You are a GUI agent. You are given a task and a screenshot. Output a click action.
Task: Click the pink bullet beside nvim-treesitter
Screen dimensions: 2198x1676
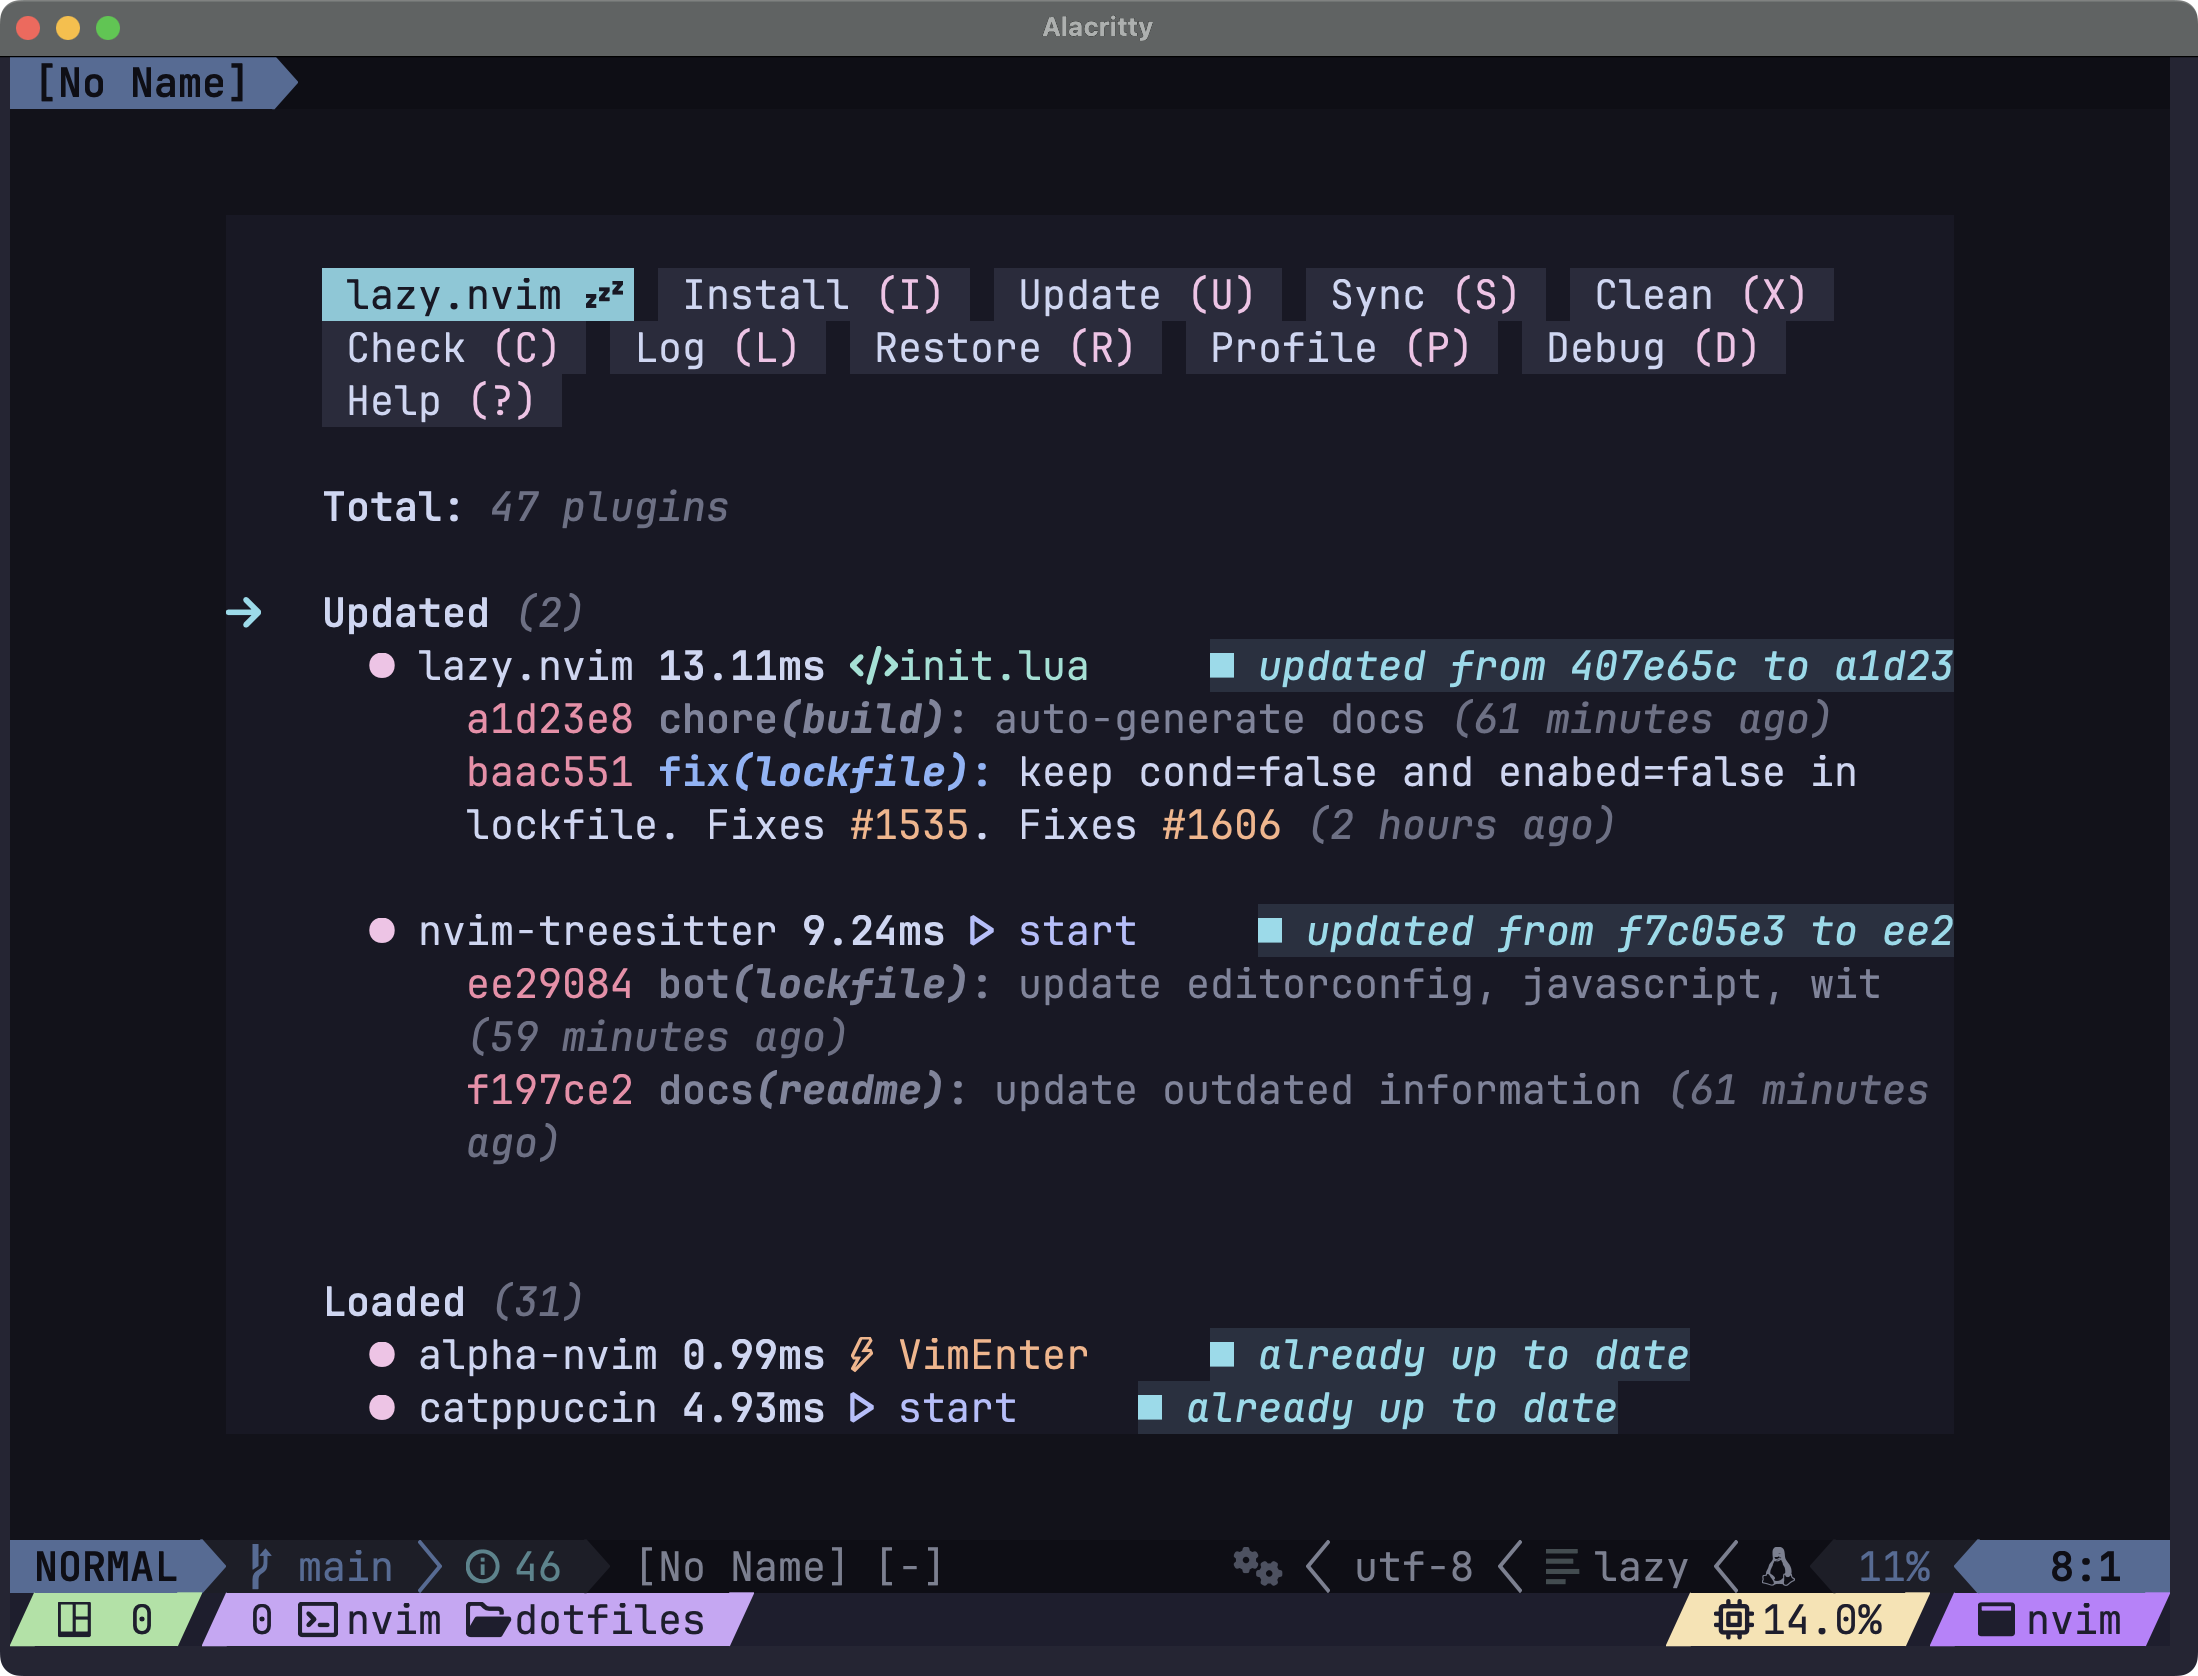click(382, 931)
